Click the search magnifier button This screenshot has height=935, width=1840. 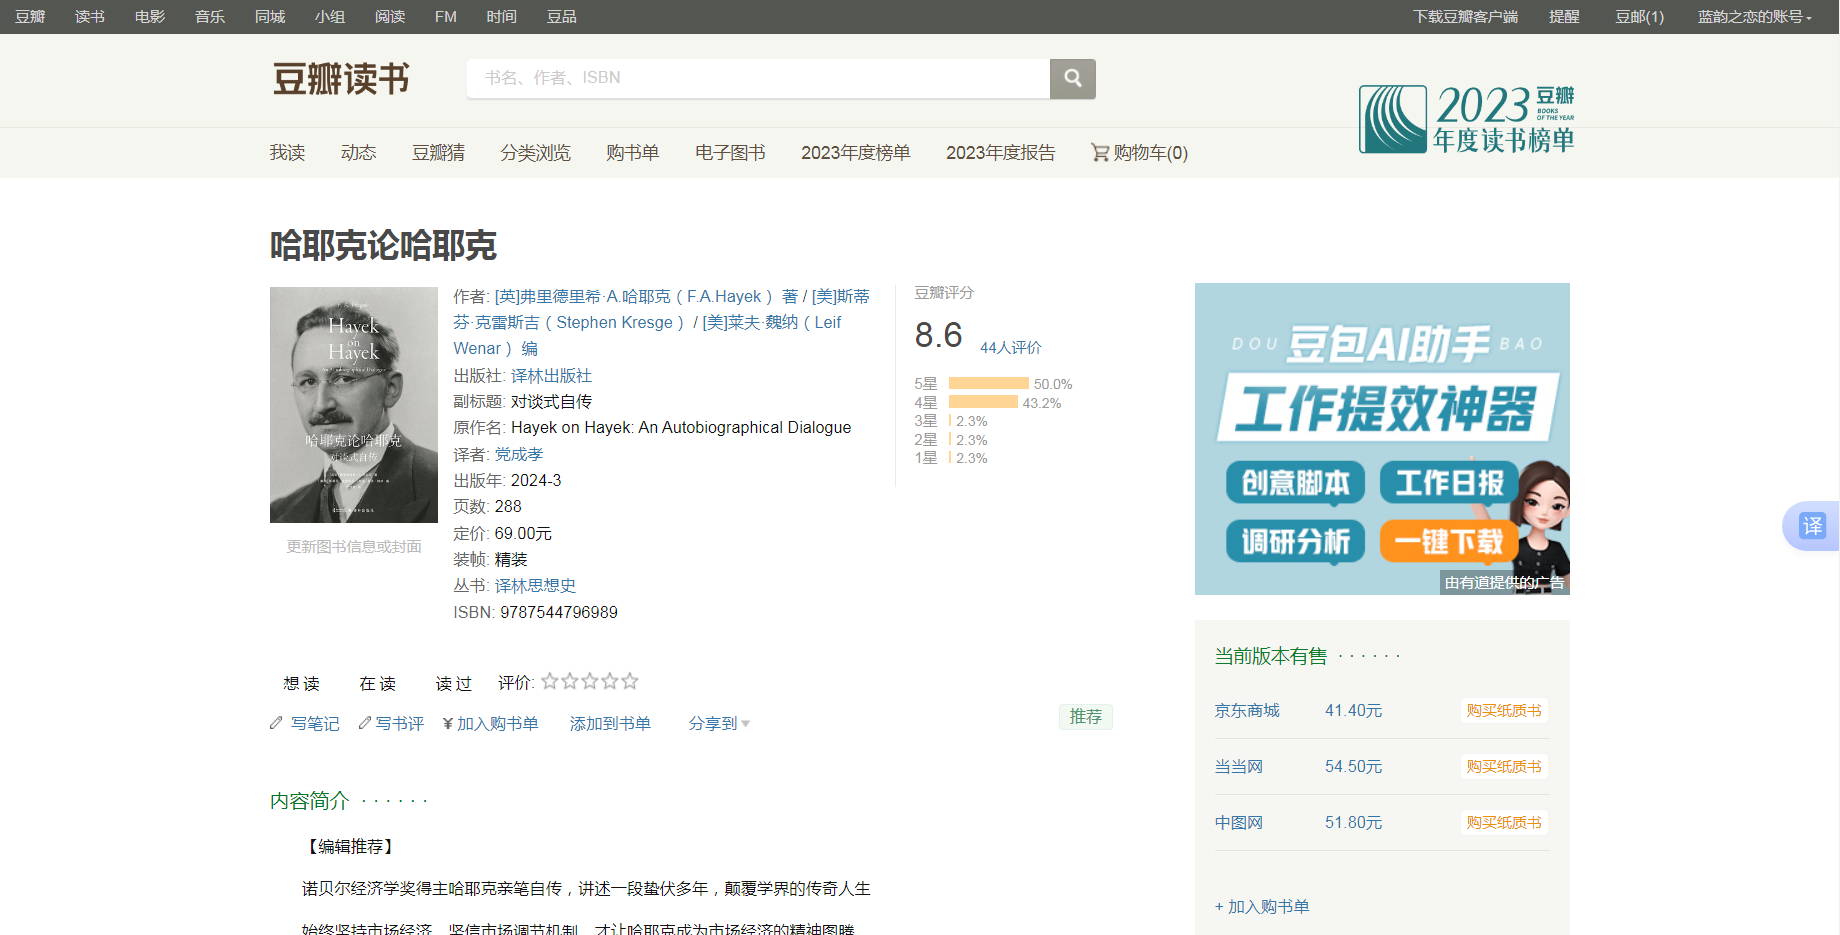(1072, 78)
